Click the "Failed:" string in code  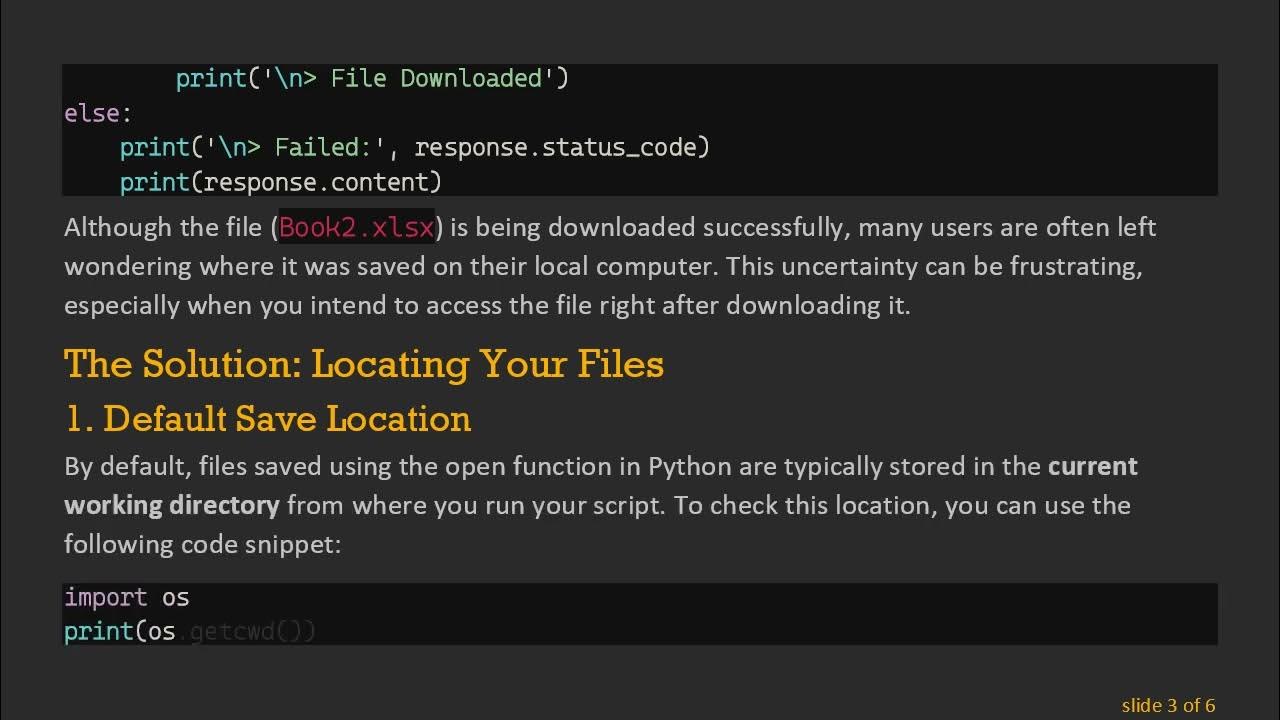316,147
